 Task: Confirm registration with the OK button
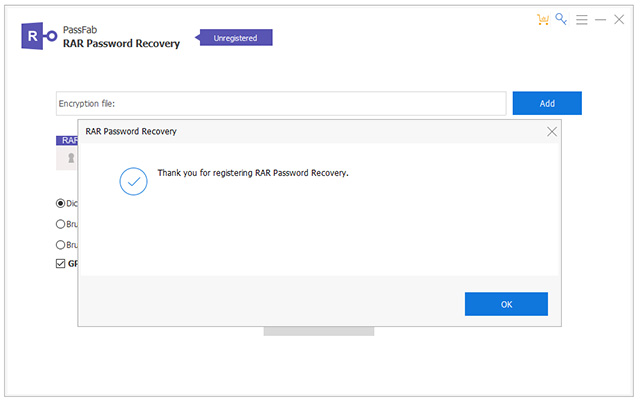click(x=506, y=304)
